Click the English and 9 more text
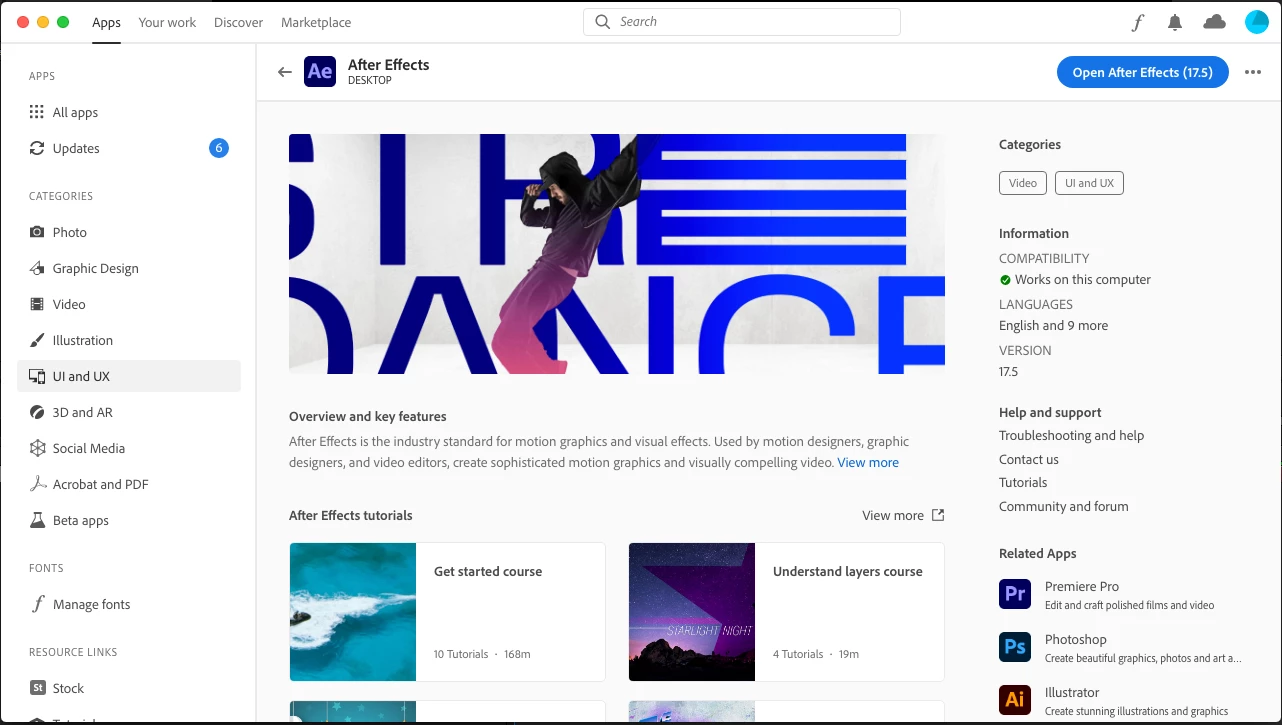 click(x=1053, y=326)
